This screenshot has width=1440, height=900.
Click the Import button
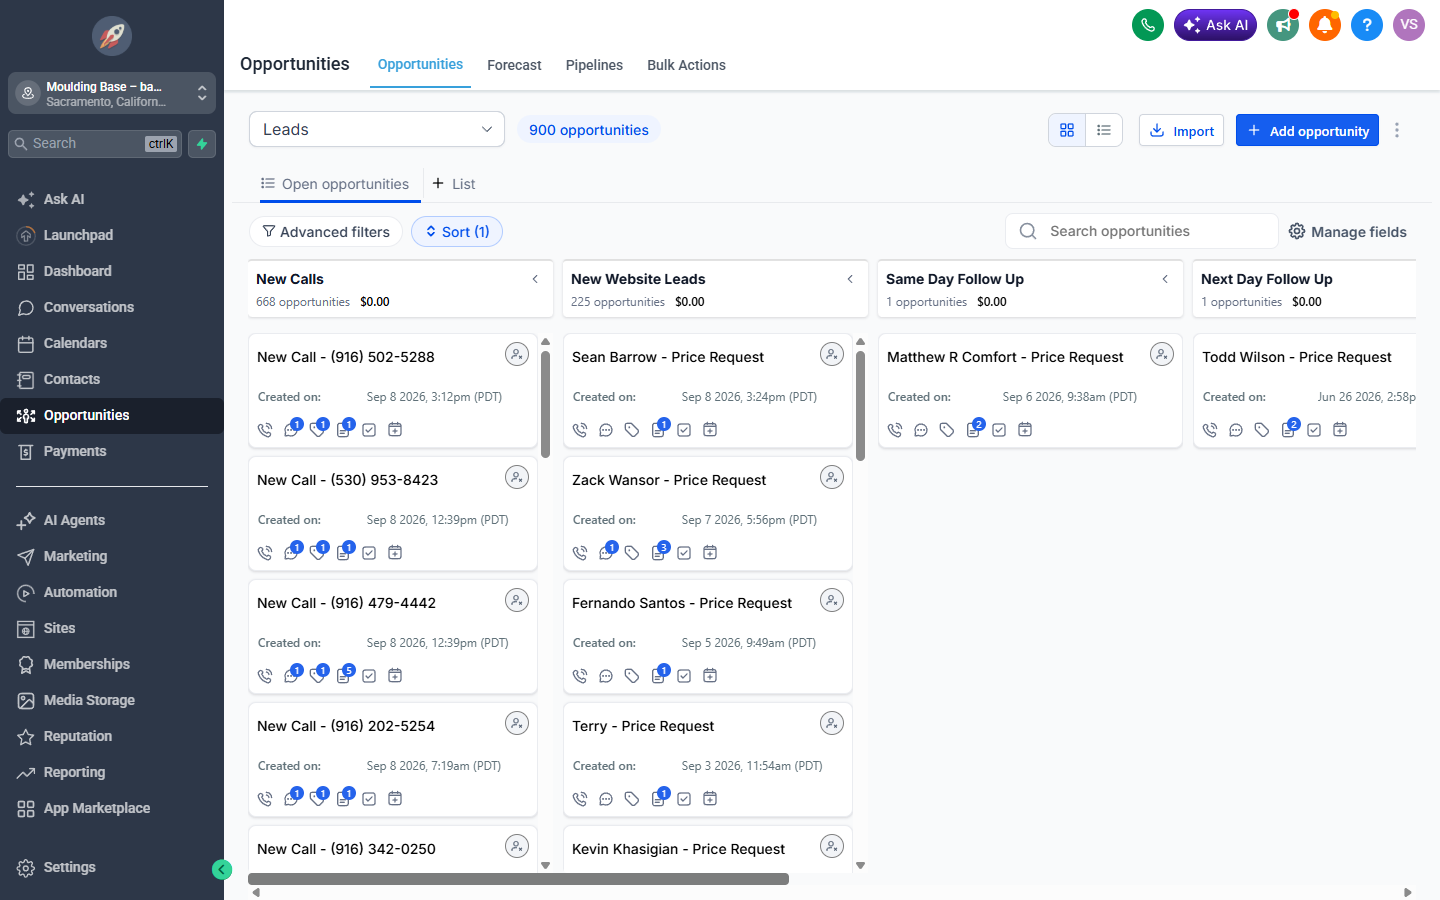pos(1181,130)
